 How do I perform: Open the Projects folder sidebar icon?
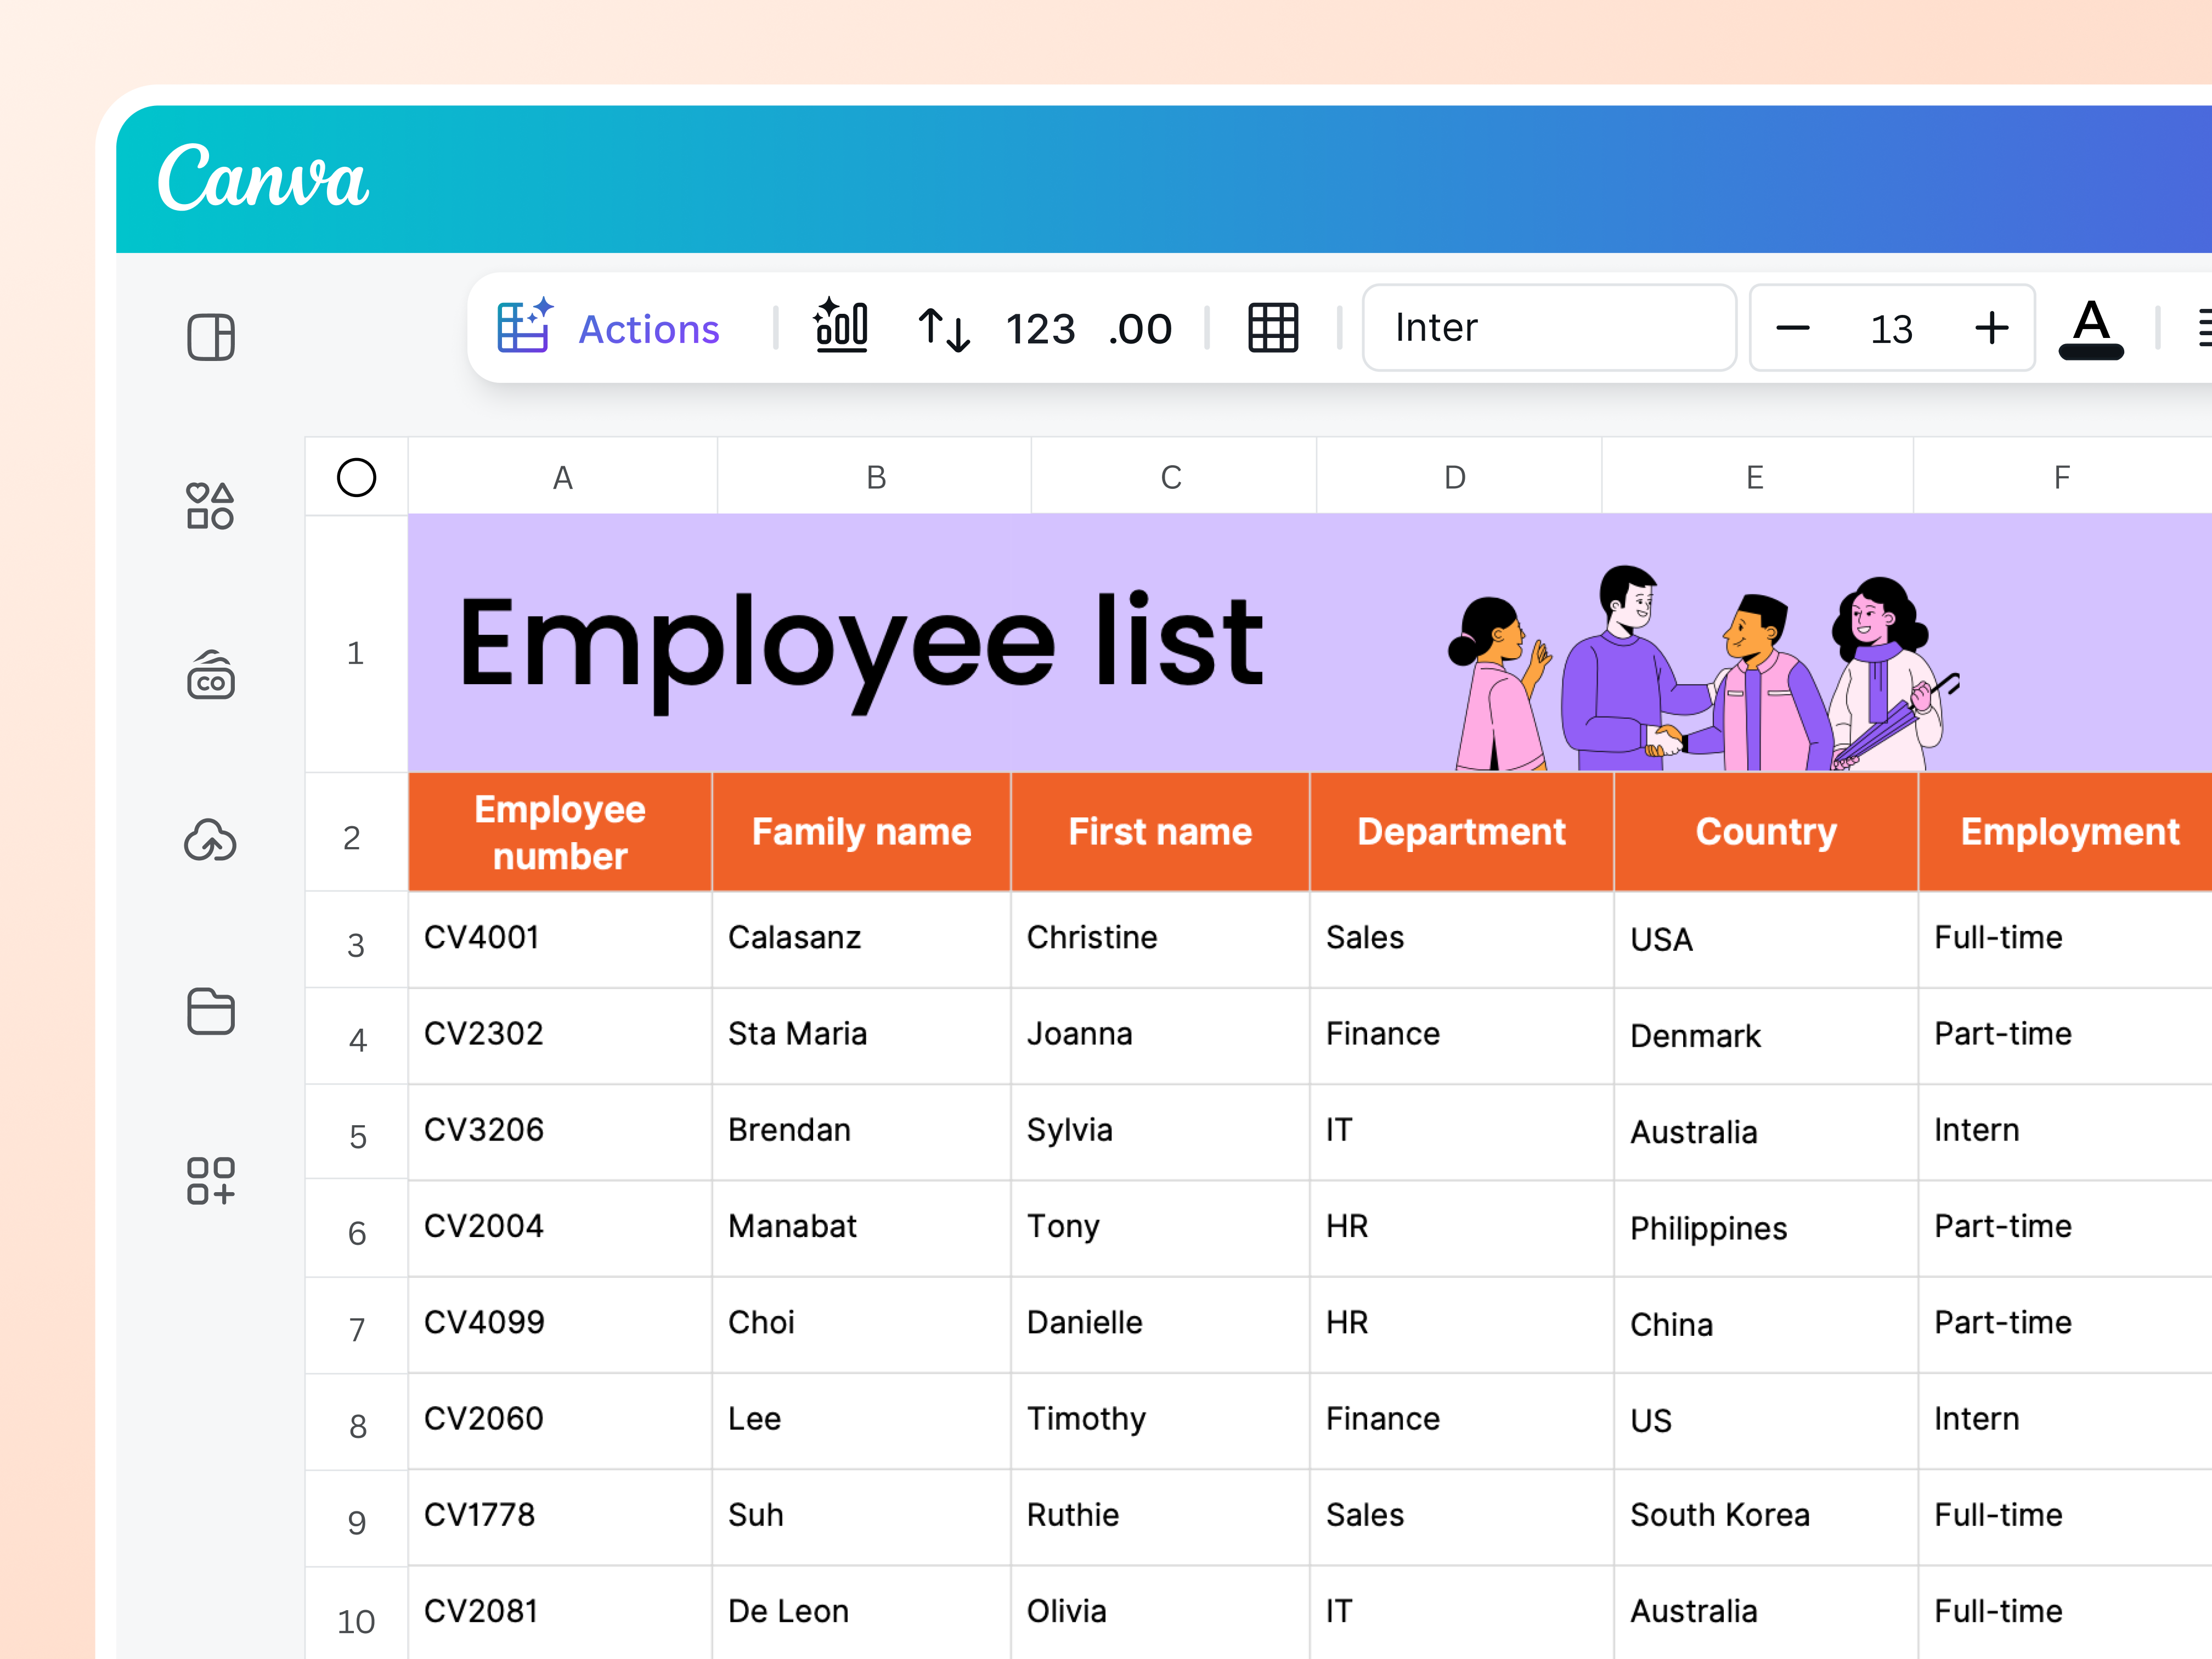pos(211,1011)
